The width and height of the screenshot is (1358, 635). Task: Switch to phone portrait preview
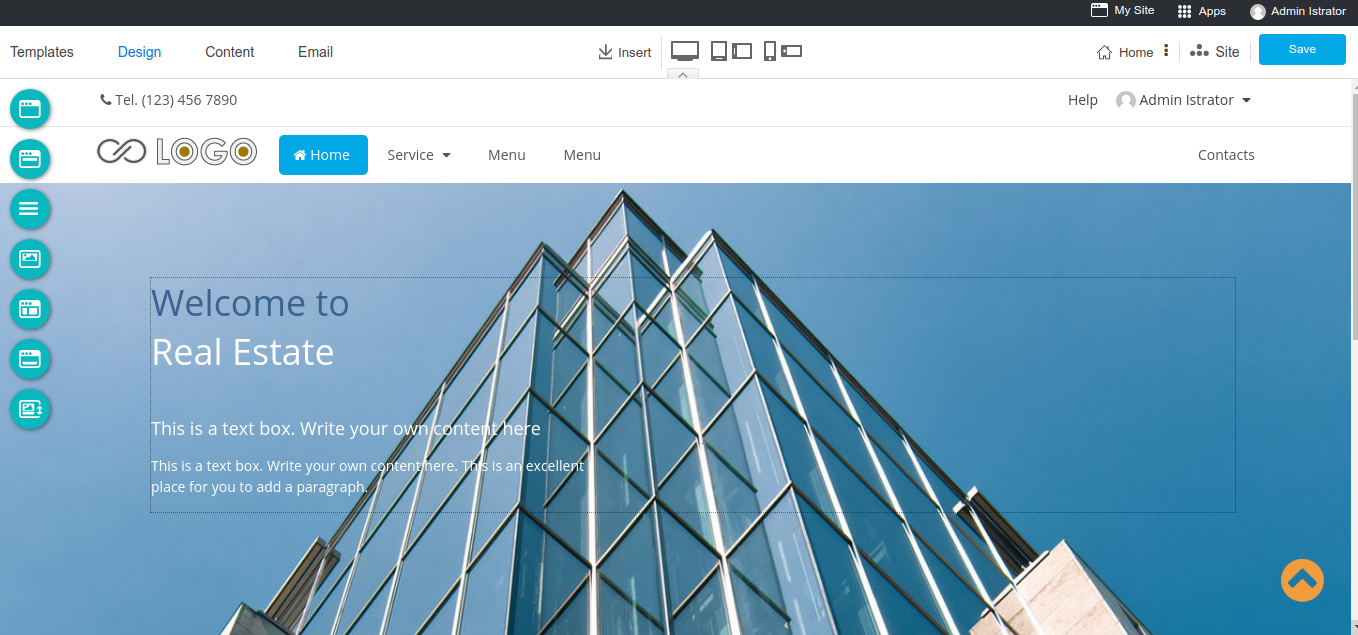click(x=769, y=51)
